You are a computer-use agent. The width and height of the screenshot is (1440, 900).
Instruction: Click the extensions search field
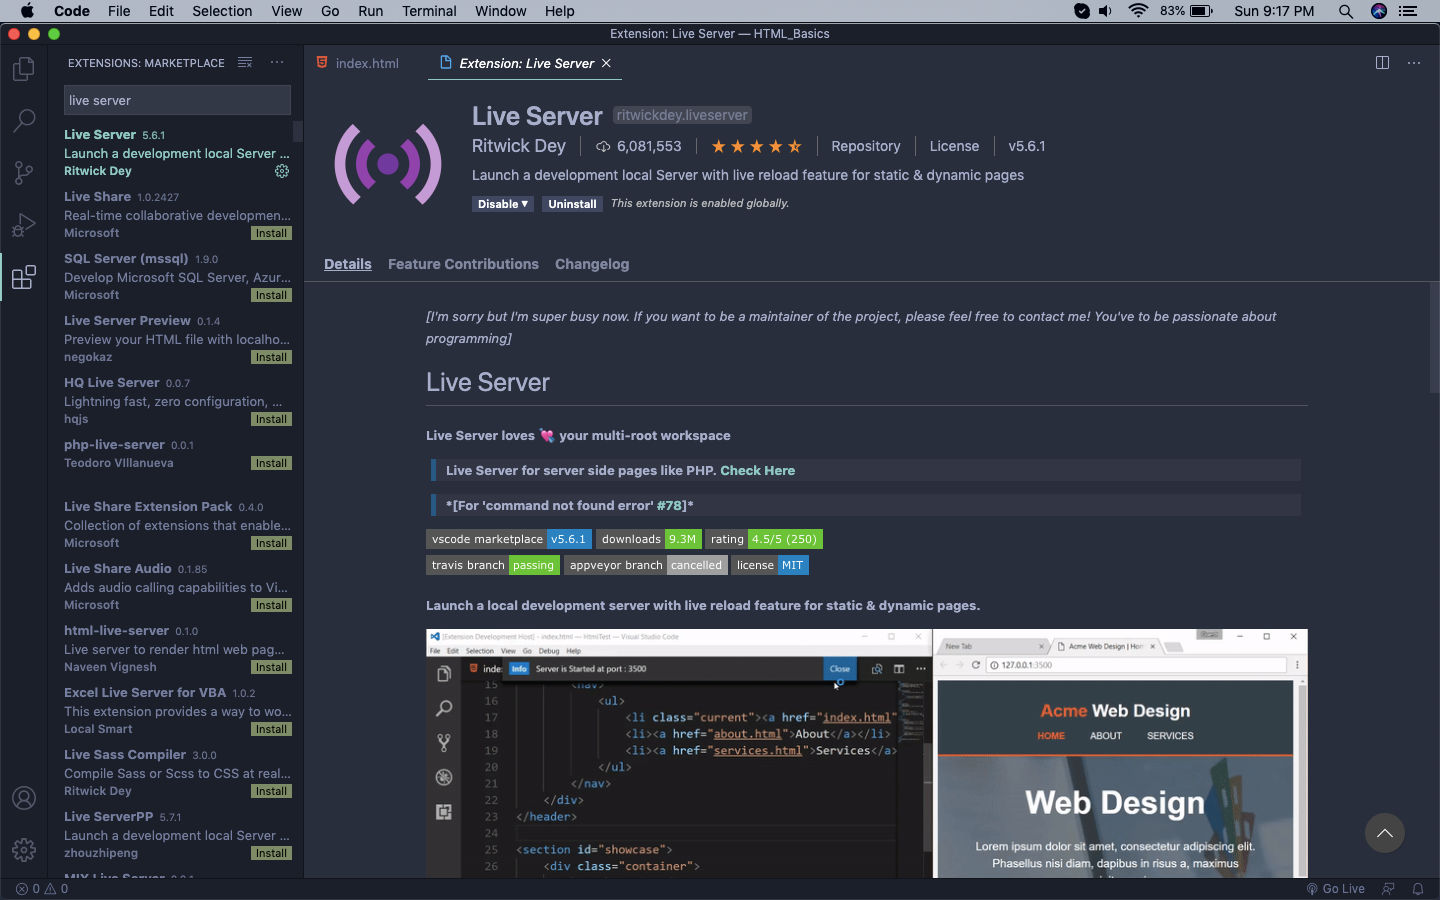tap(177, 100)
